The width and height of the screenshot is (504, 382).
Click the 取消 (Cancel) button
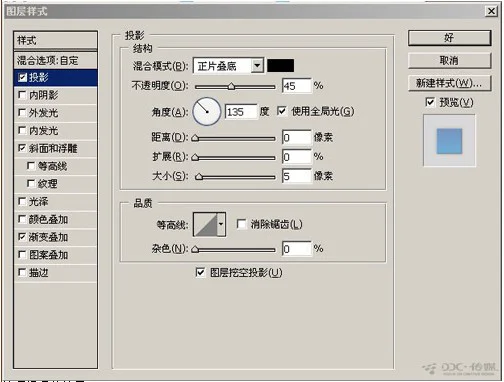coord(449,61)
